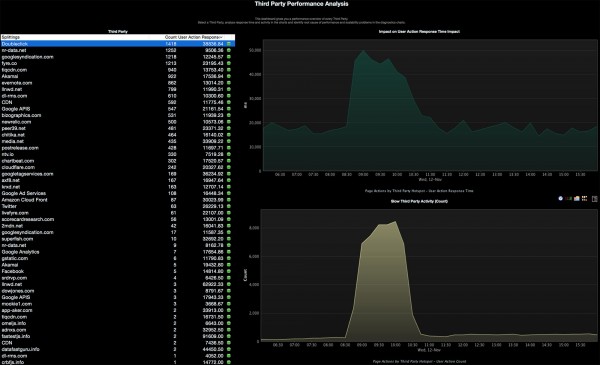Click the red-green bar chart icon above lower chart
This screenshot has width=600, height=365.
coord(569,198)
